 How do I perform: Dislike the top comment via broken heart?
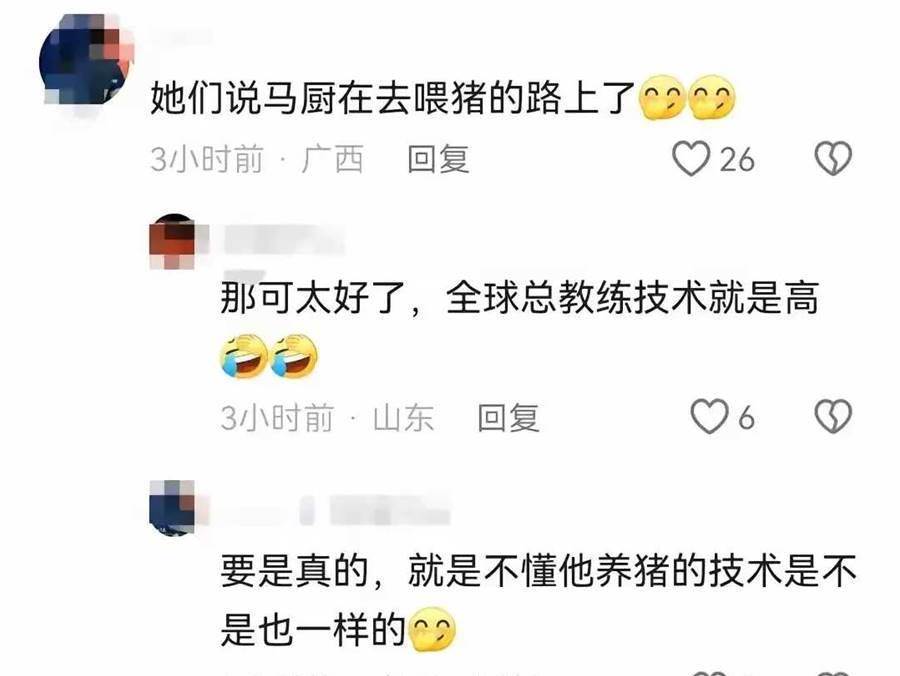[x=833, y=158]
